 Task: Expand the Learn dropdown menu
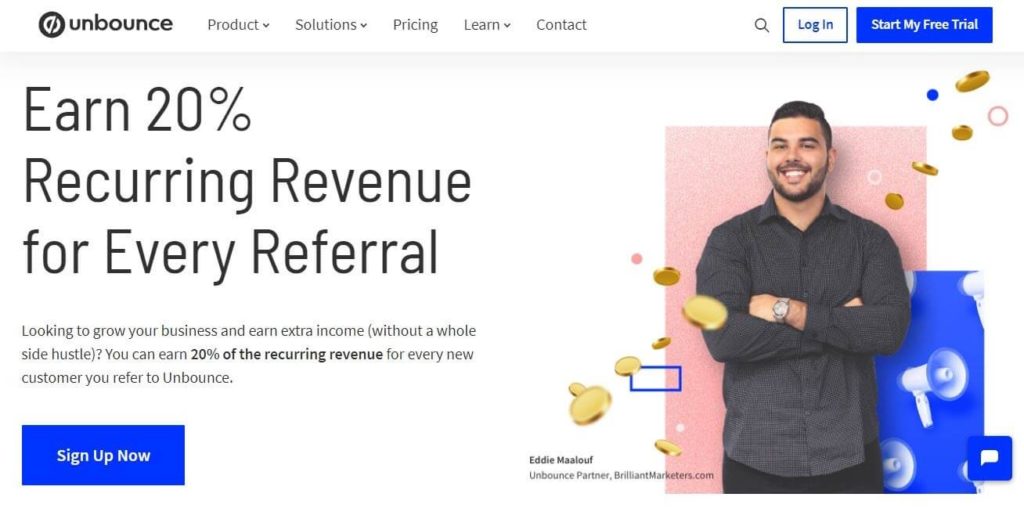(487, 25)
